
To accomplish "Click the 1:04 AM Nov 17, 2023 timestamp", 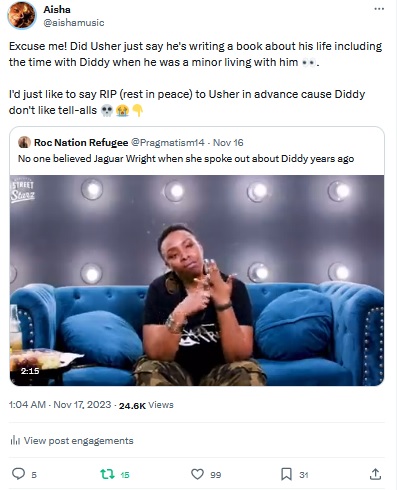I will [x=60, y=405].
